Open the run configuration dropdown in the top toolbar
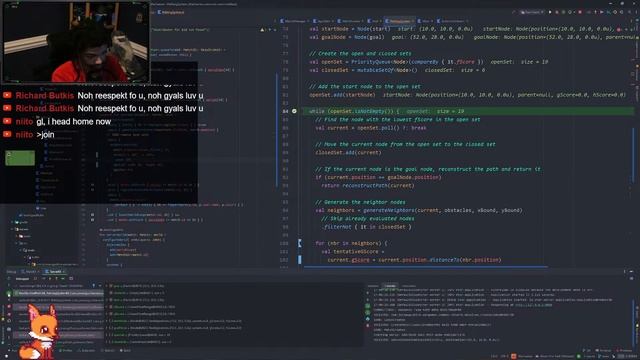The height and width of the screenshot is (360, 640). (532, 12)
